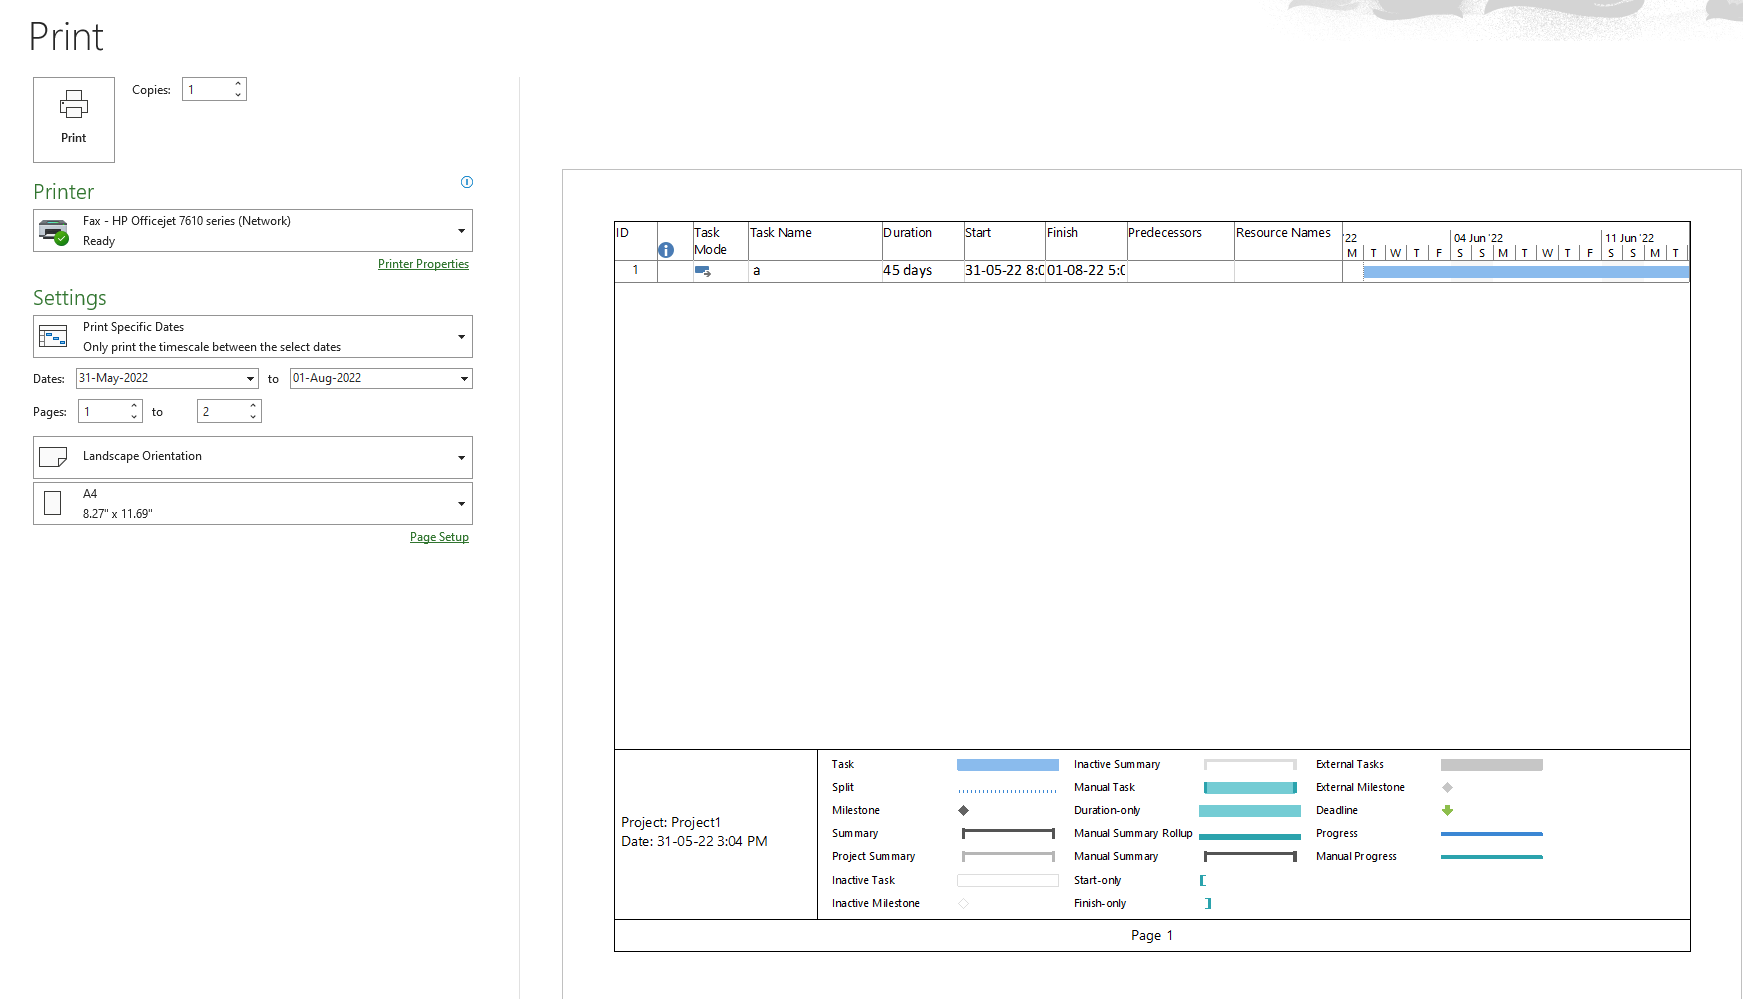This screenshot has width=1743, height=999.
Task: Click the Start-only legend bracket icon
Action: click(x=1203, y=881)
